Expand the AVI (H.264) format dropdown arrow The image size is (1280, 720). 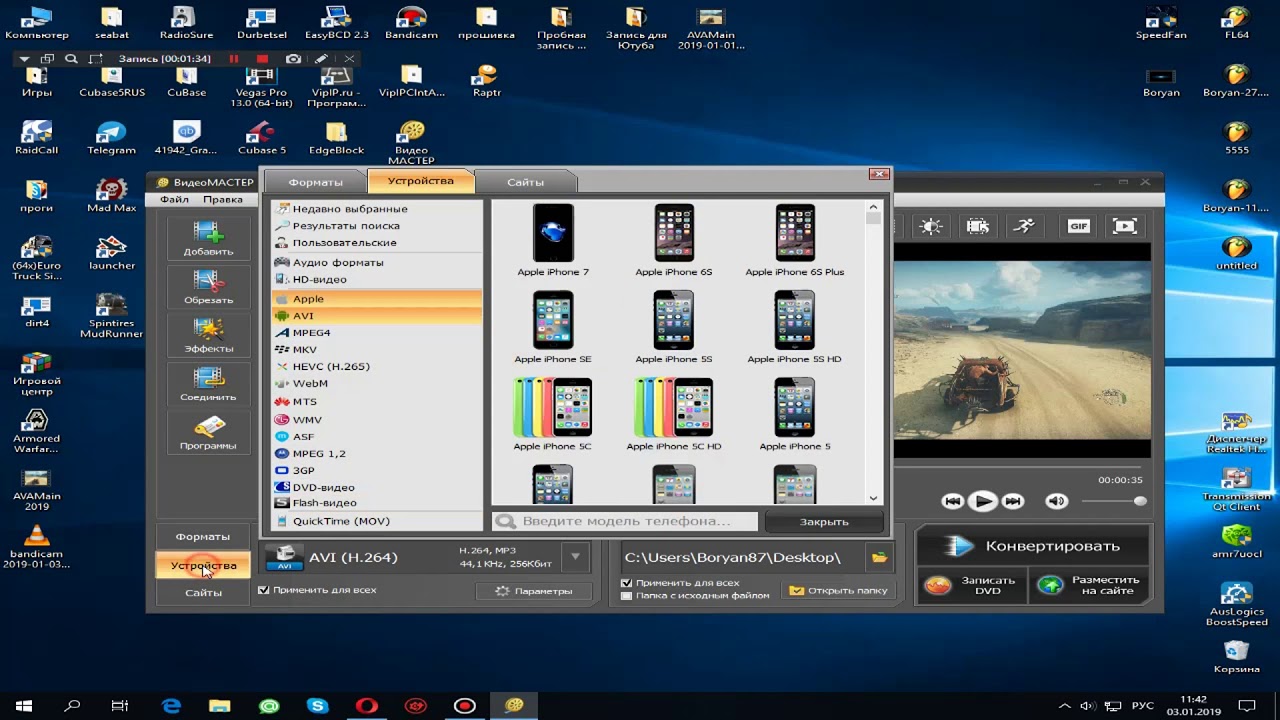(575, 557)
